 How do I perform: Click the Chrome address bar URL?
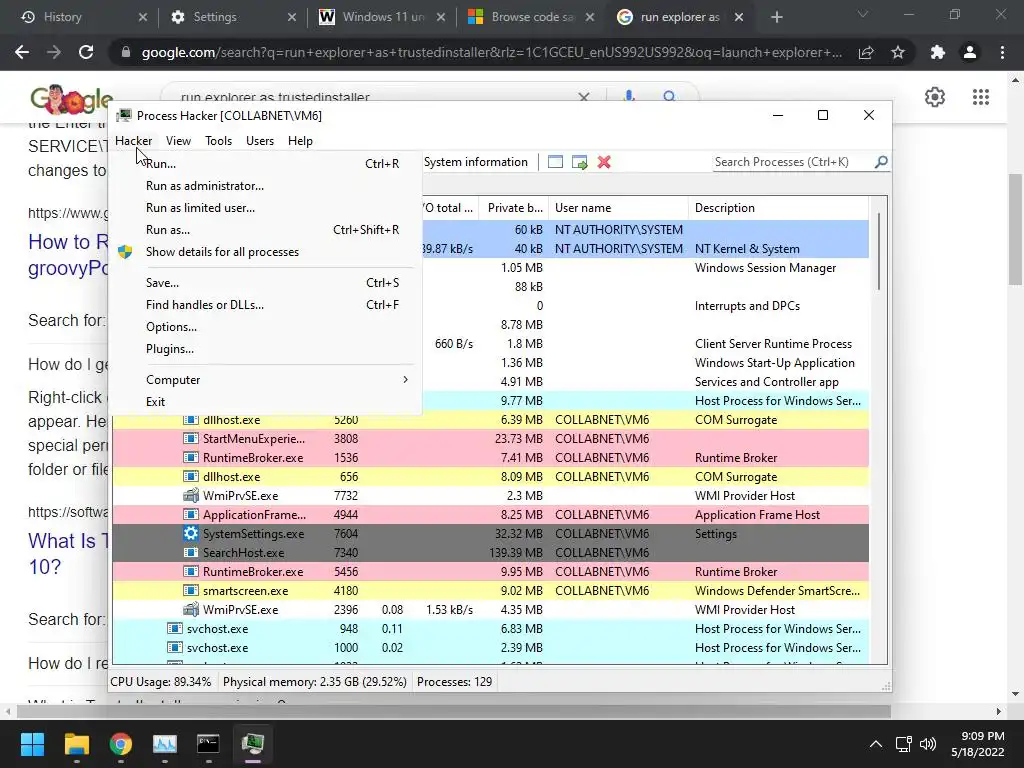point(492,52)
